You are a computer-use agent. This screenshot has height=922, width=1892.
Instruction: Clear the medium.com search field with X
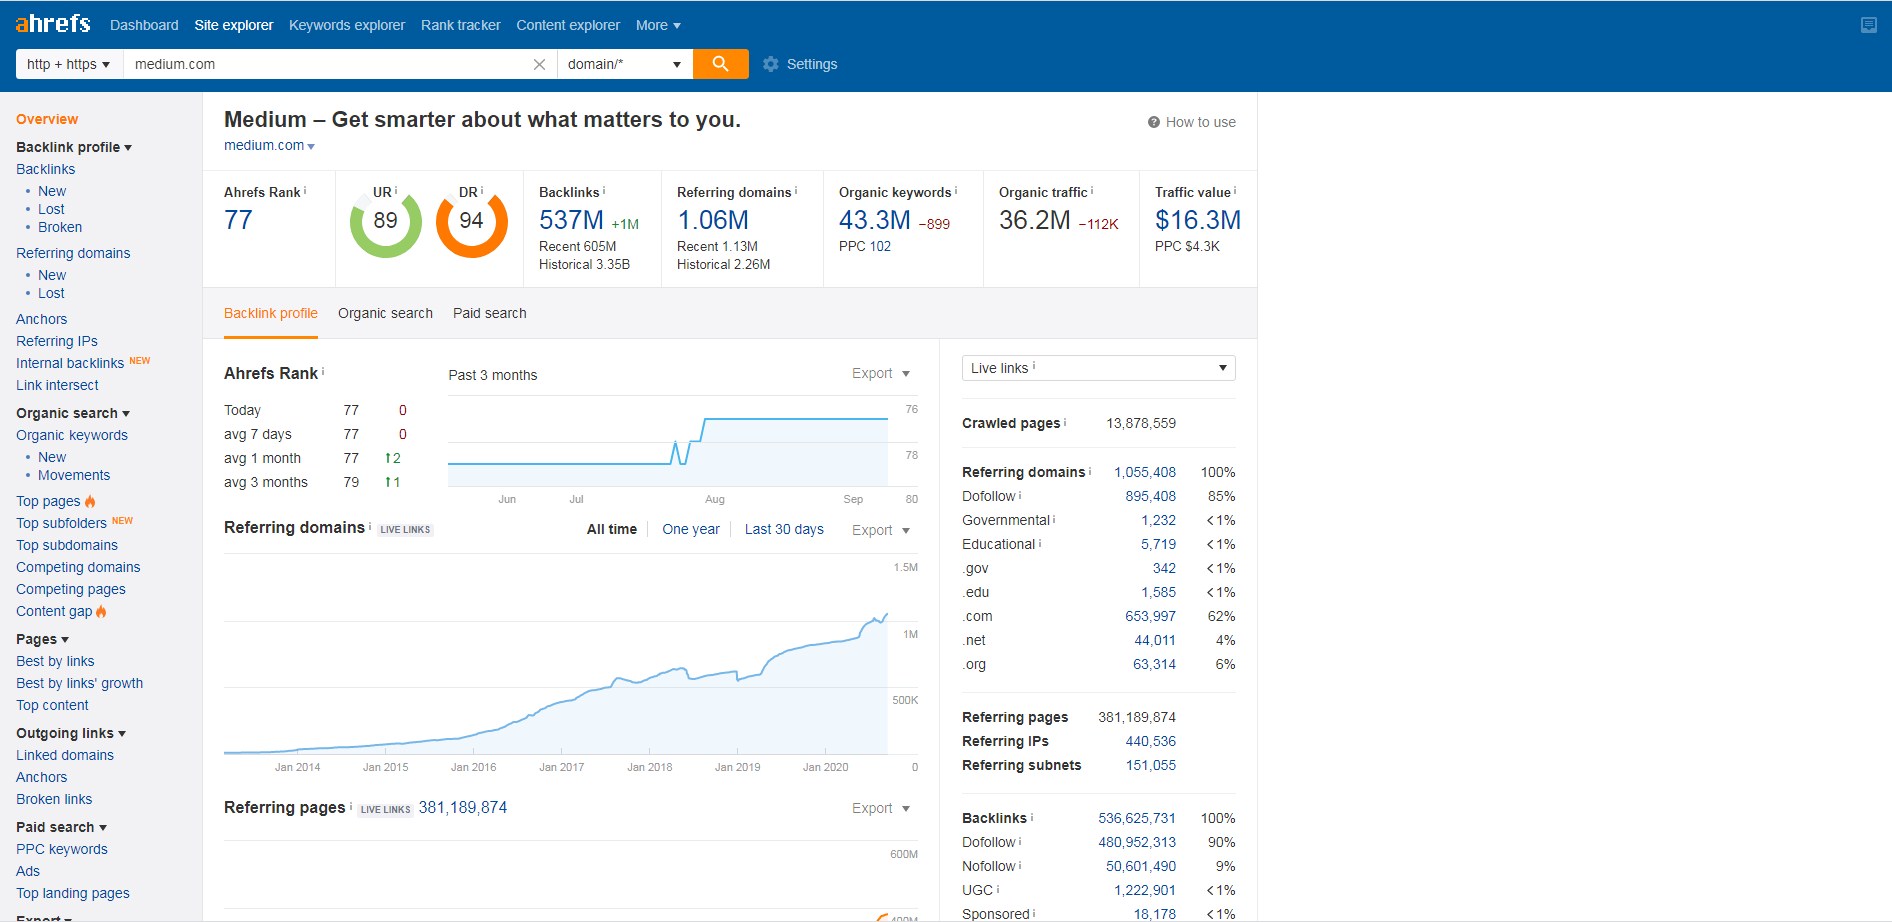click(539, 64)
